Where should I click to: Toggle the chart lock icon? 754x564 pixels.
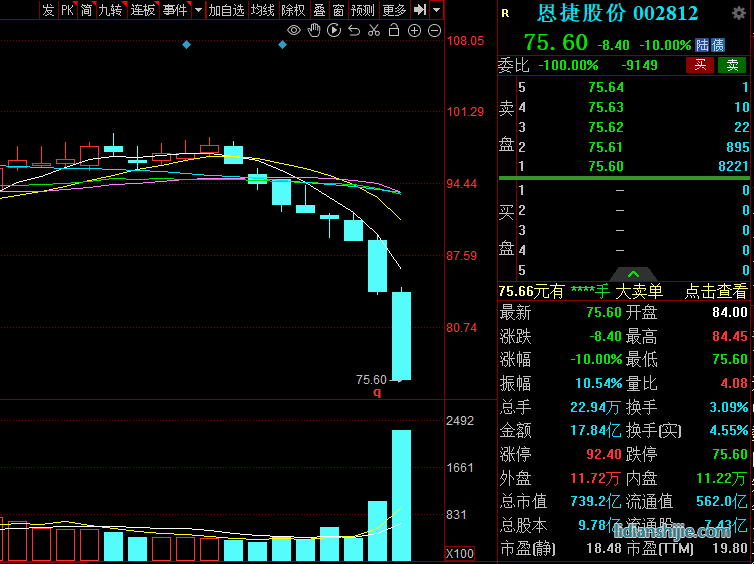[x=394, y=31]
